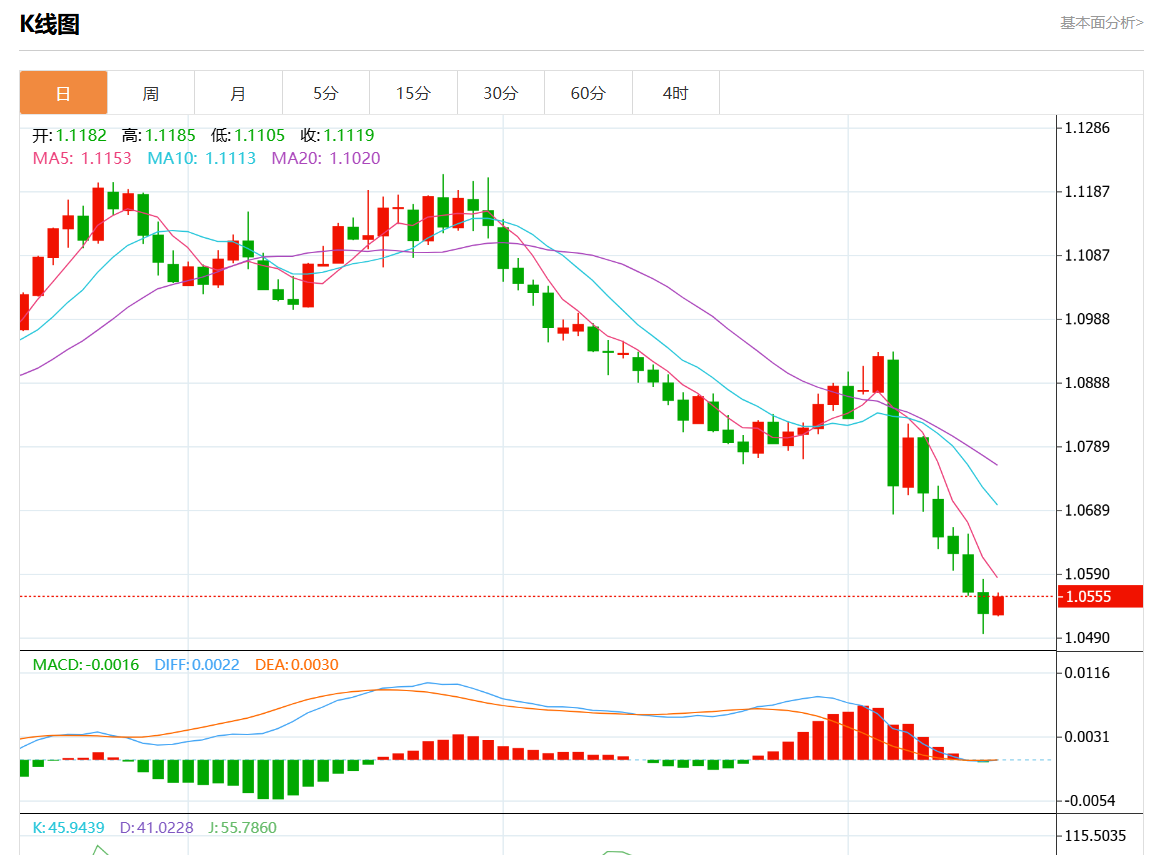The width and height of the screenshot is (1166, 855).
Task: Open the 基本面分析 link
Action: coord(1101,22)
